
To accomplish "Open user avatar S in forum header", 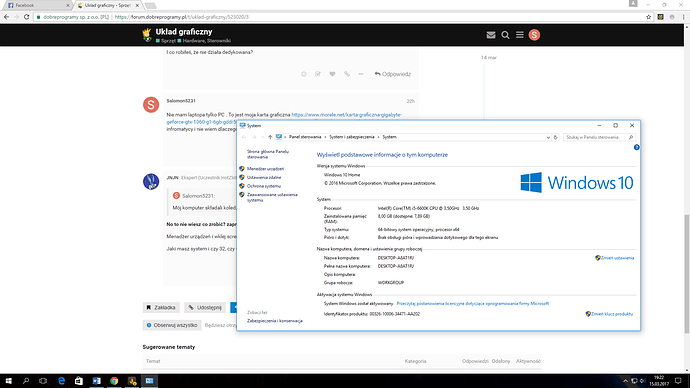I will click(x=534, y=35).
